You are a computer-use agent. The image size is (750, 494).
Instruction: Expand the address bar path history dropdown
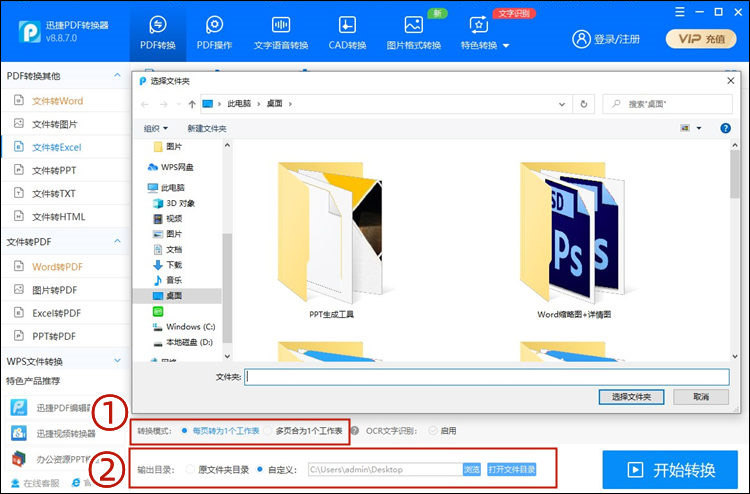point(564,103)
